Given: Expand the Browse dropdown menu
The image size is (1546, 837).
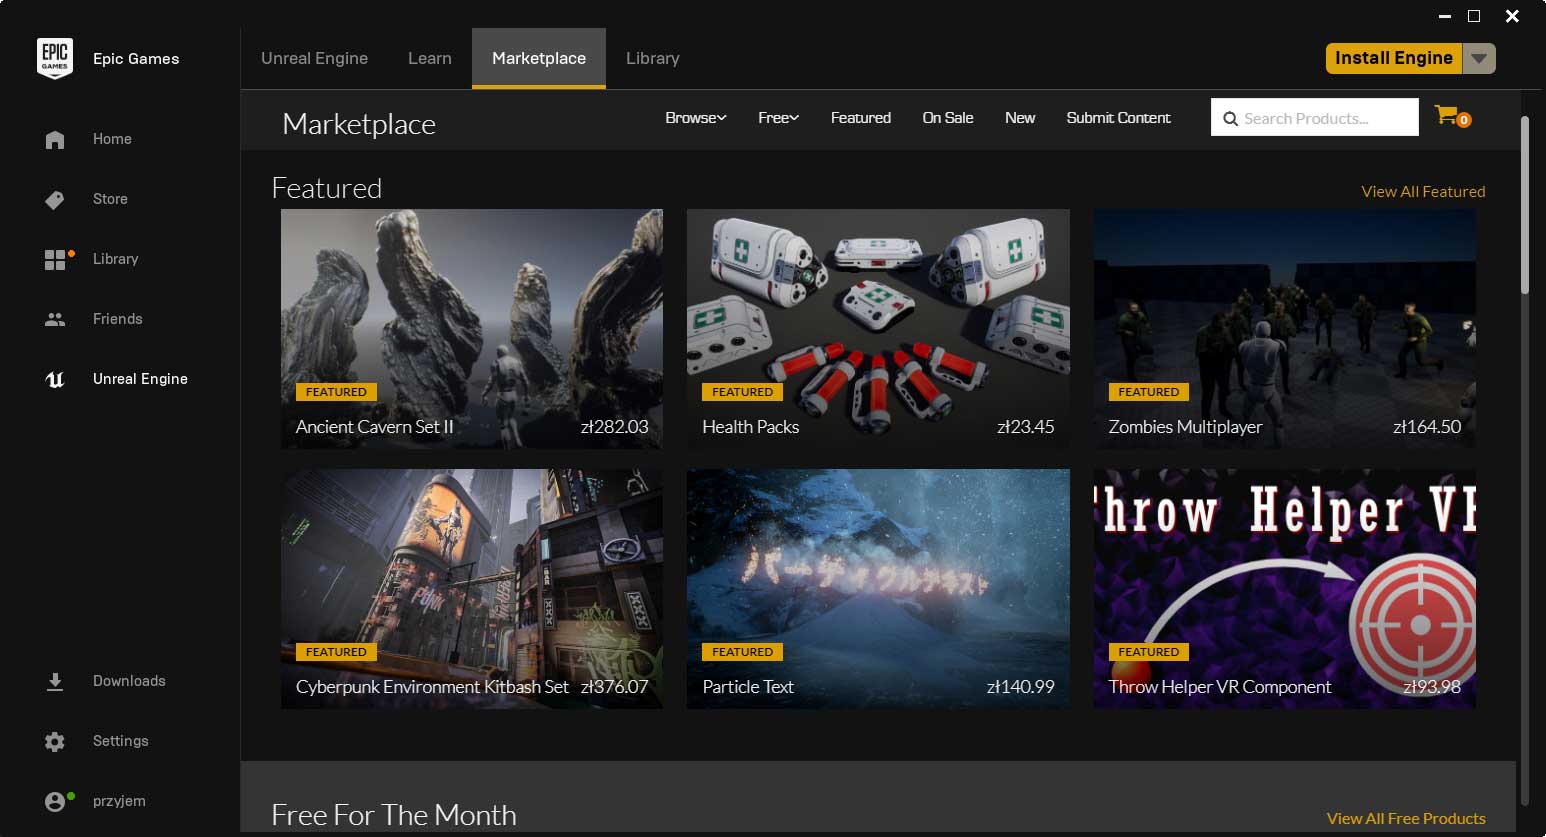Looking at the screenshot, I should (696, 118).
